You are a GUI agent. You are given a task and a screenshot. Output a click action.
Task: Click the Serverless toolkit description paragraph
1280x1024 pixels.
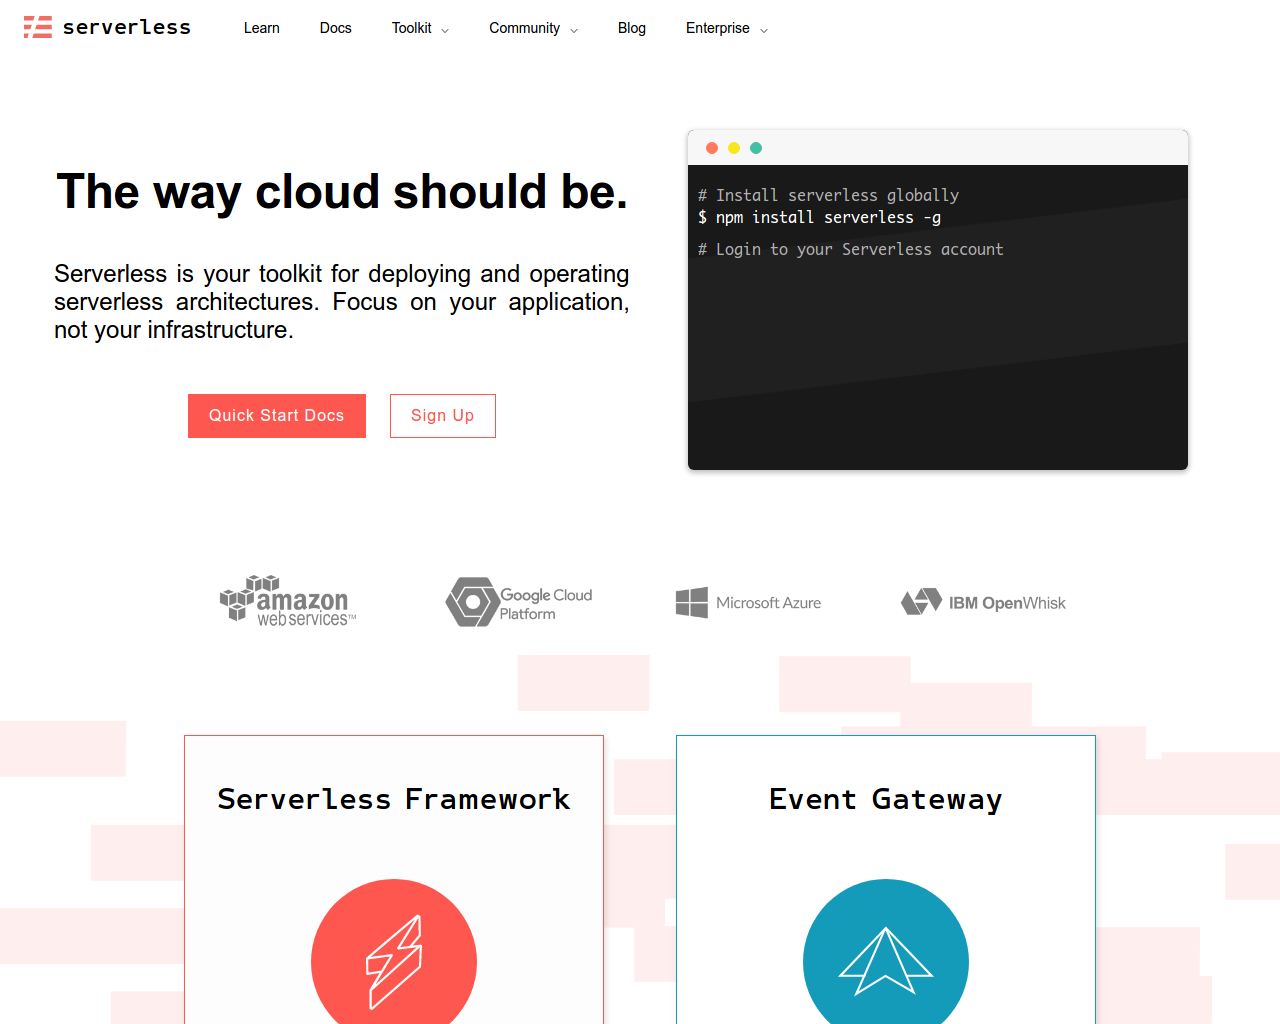tap(342, 302)
